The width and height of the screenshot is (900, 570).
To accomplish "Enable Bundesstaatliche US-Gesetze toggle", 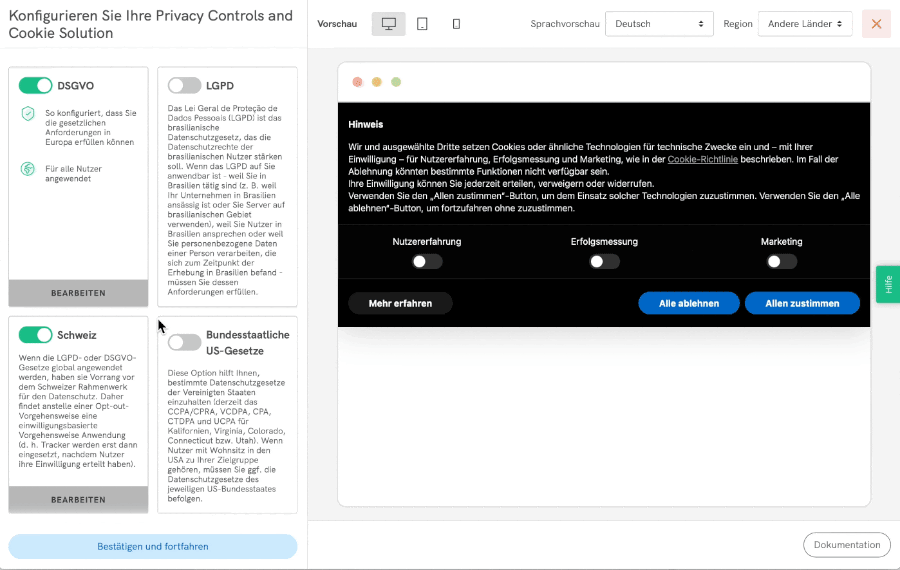I will click(184, 343).
